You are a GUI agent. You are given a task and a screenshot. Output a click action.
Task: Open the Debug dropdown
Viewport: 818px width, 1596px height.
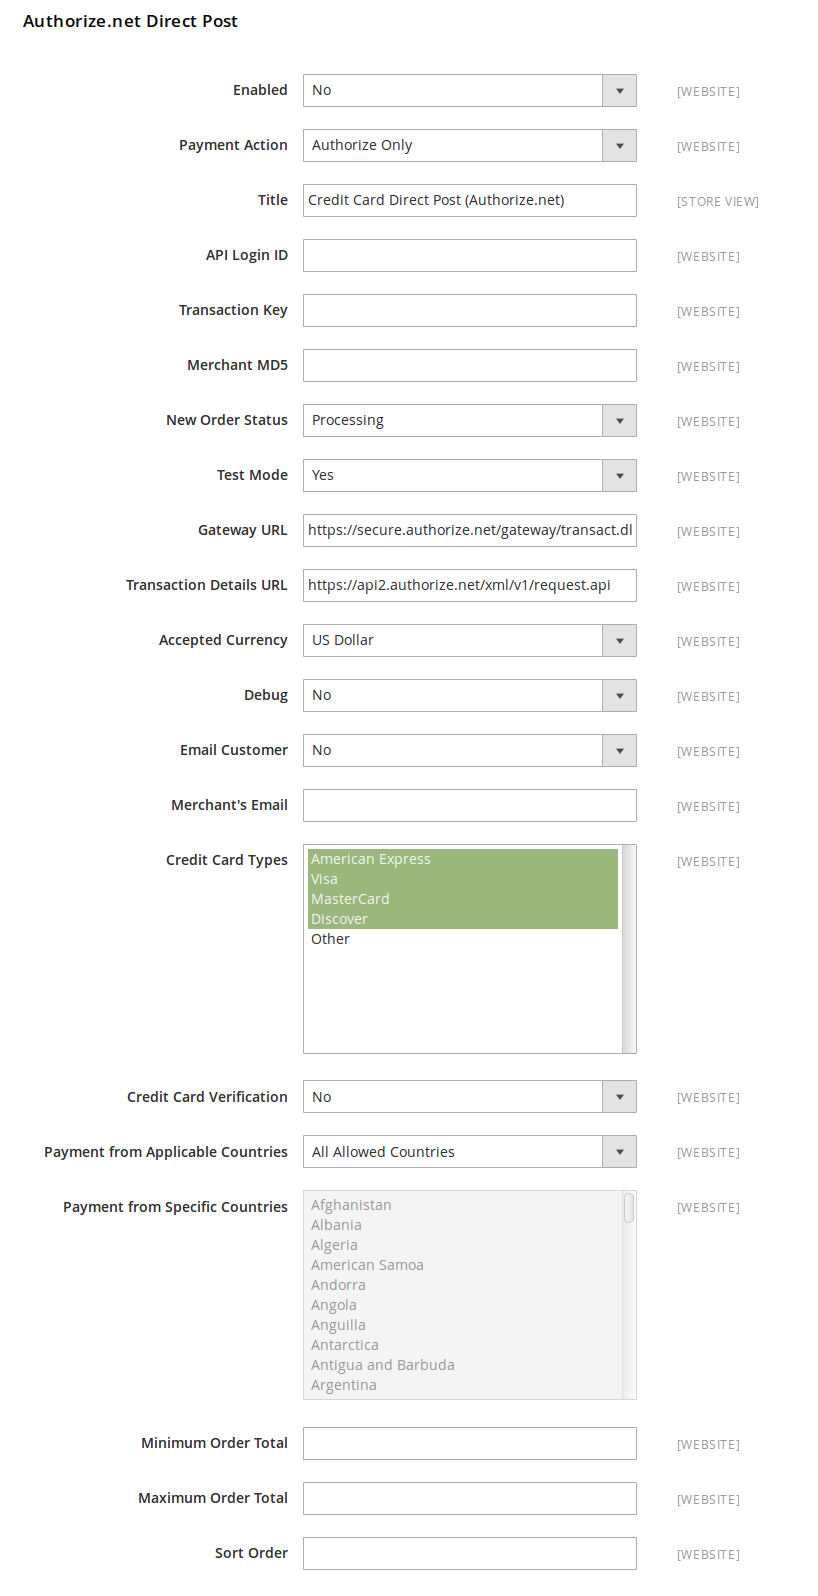click(470, 695)
